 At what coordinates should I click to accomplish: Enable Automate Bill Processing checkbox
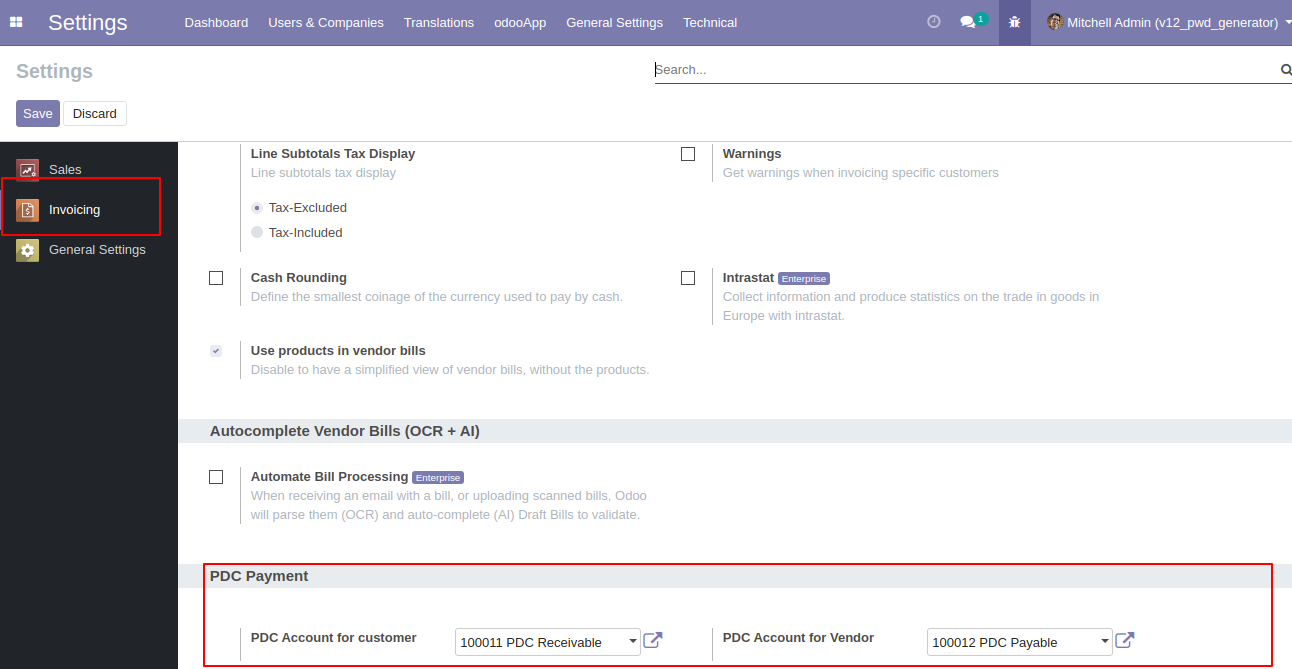click(x=216, y=477)
